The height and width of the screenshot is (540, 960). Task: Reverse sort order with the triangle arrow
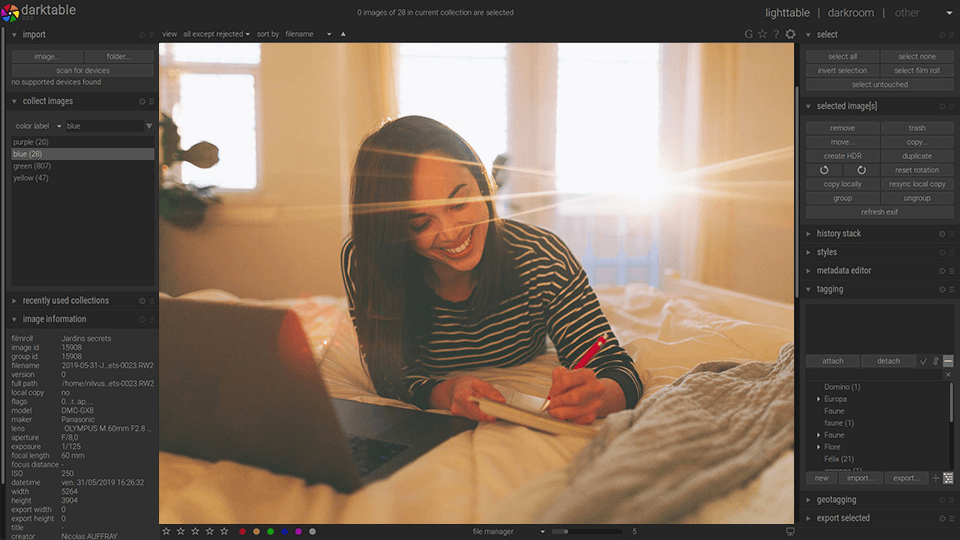343,34
